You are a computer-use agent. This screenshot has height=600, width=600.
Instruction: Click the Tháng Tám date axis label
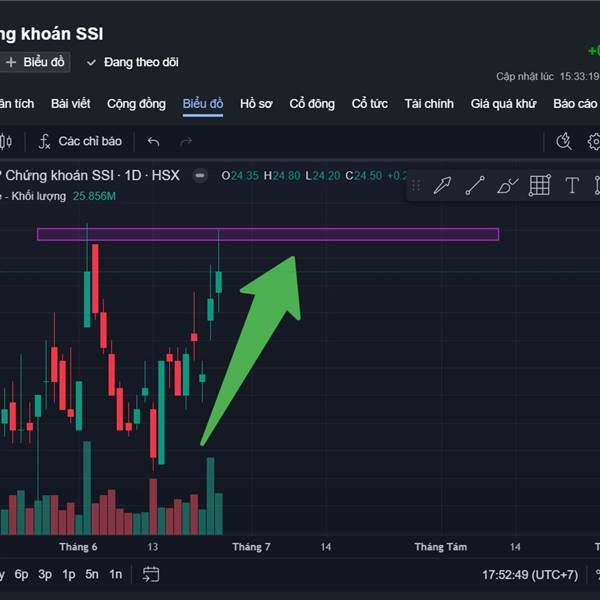pyautogui.click(x=441, y=547)
